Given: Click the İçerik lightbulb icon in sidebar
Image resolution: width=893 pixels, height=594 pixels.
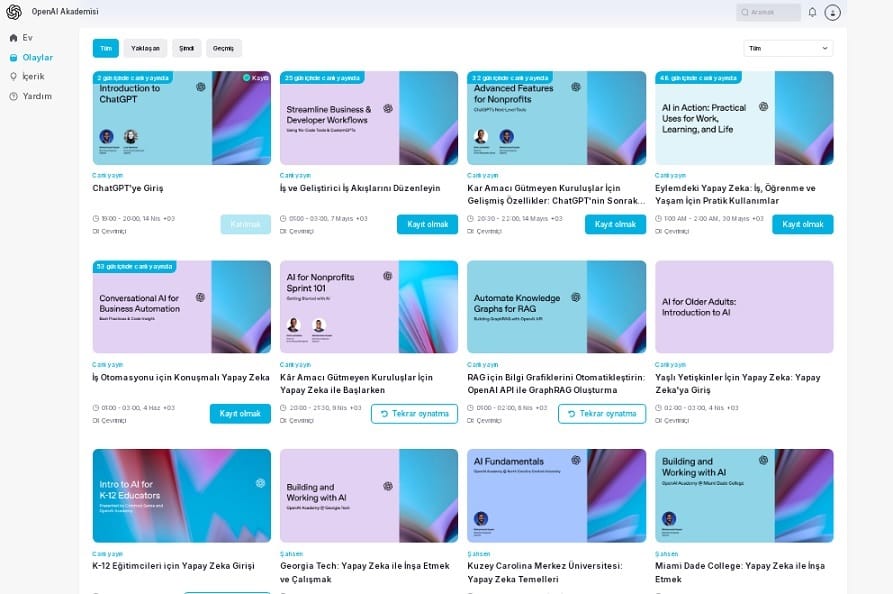Looking at the screenshot, I should click(14, 76).
